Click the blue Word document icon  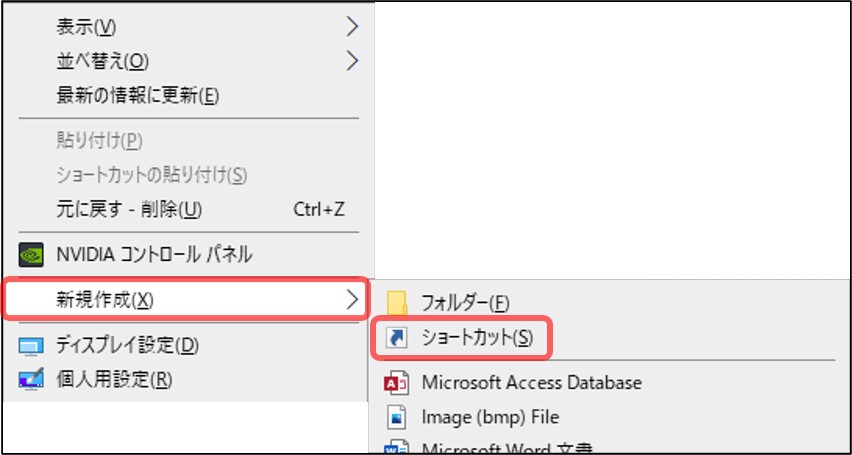396,447
